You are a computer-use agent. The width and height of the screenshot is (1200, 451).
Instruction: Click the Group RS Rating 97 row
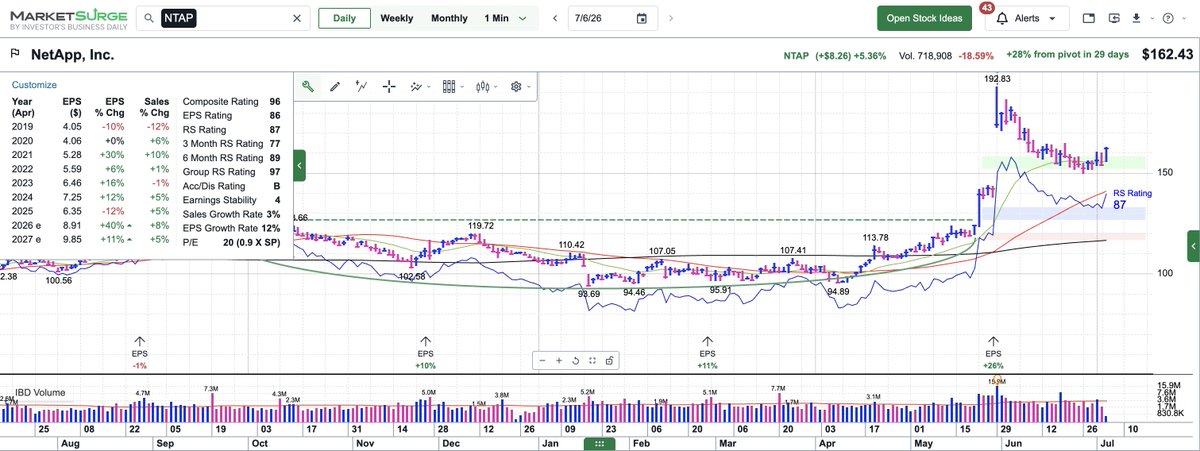(232, 172)
